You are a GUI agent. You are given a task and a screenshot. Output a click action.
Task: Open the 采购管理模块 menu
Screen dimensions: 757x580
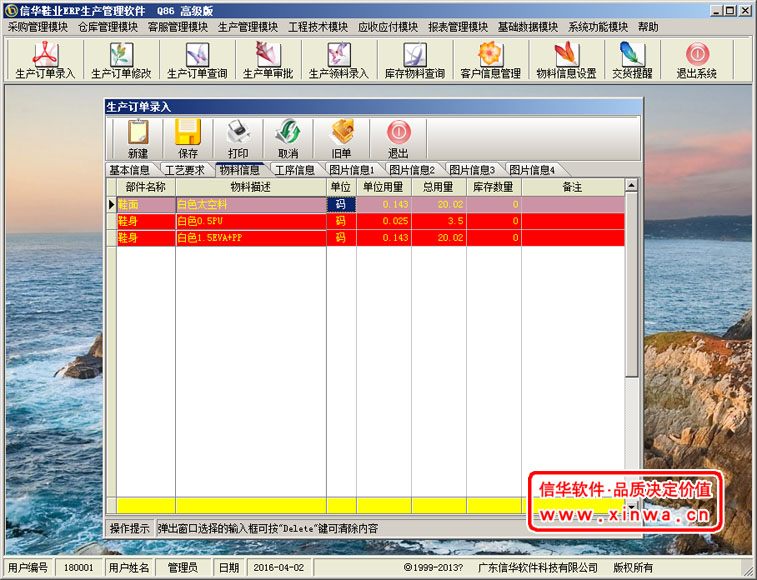pyautogui.click(x=38, y=27)
